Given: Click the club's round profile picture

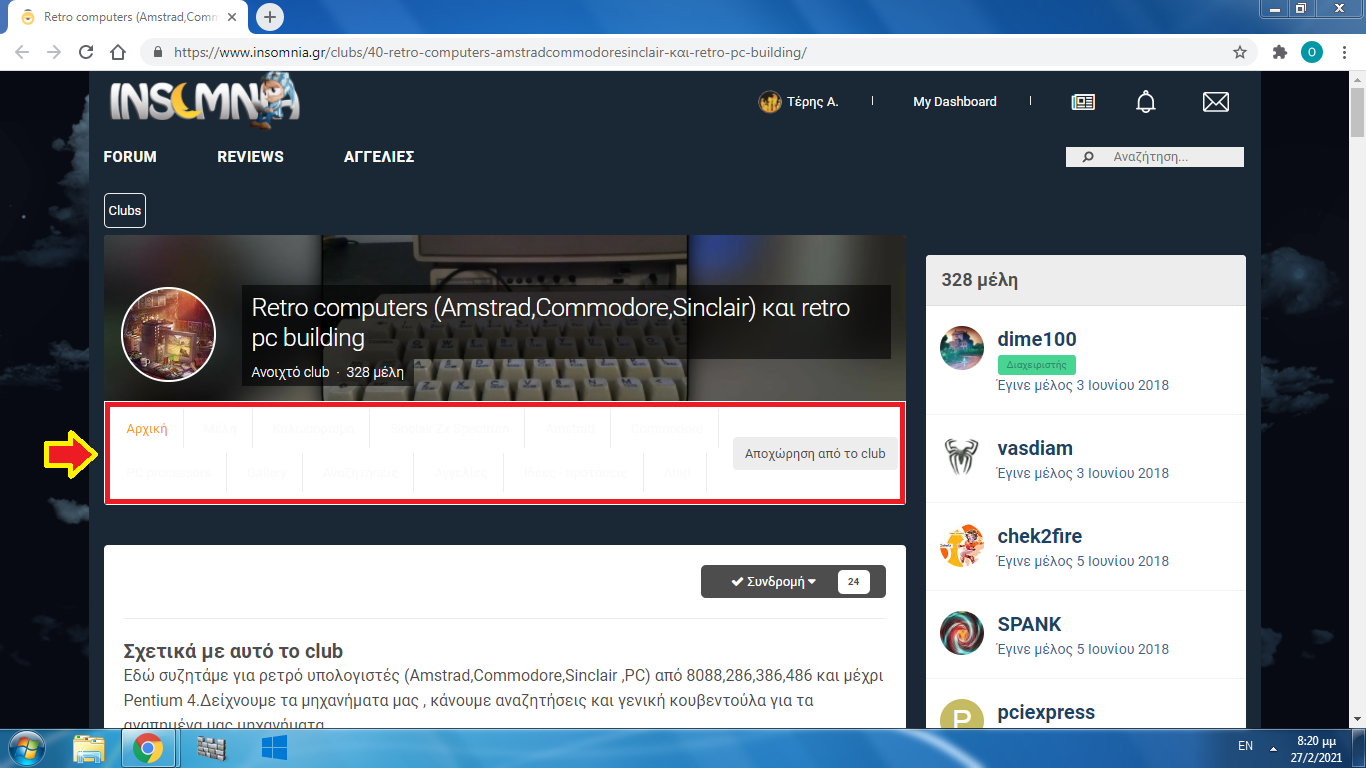Looking at the screenshot, I should pos(168,335).
